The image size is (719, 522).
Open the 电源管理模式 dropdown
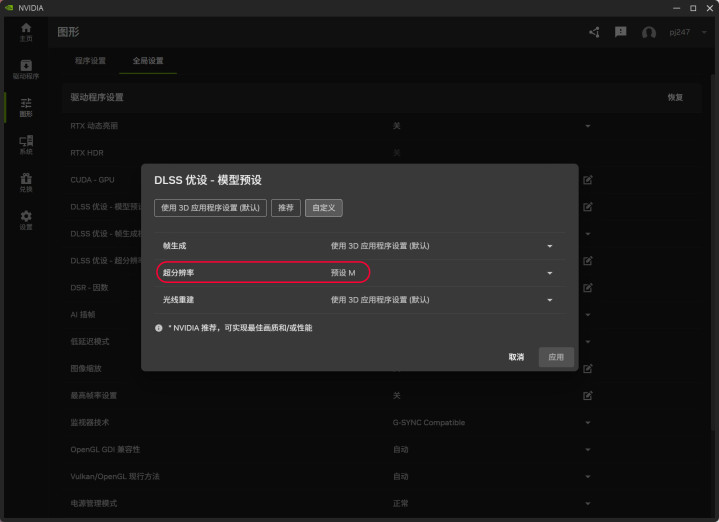(587, 504)
